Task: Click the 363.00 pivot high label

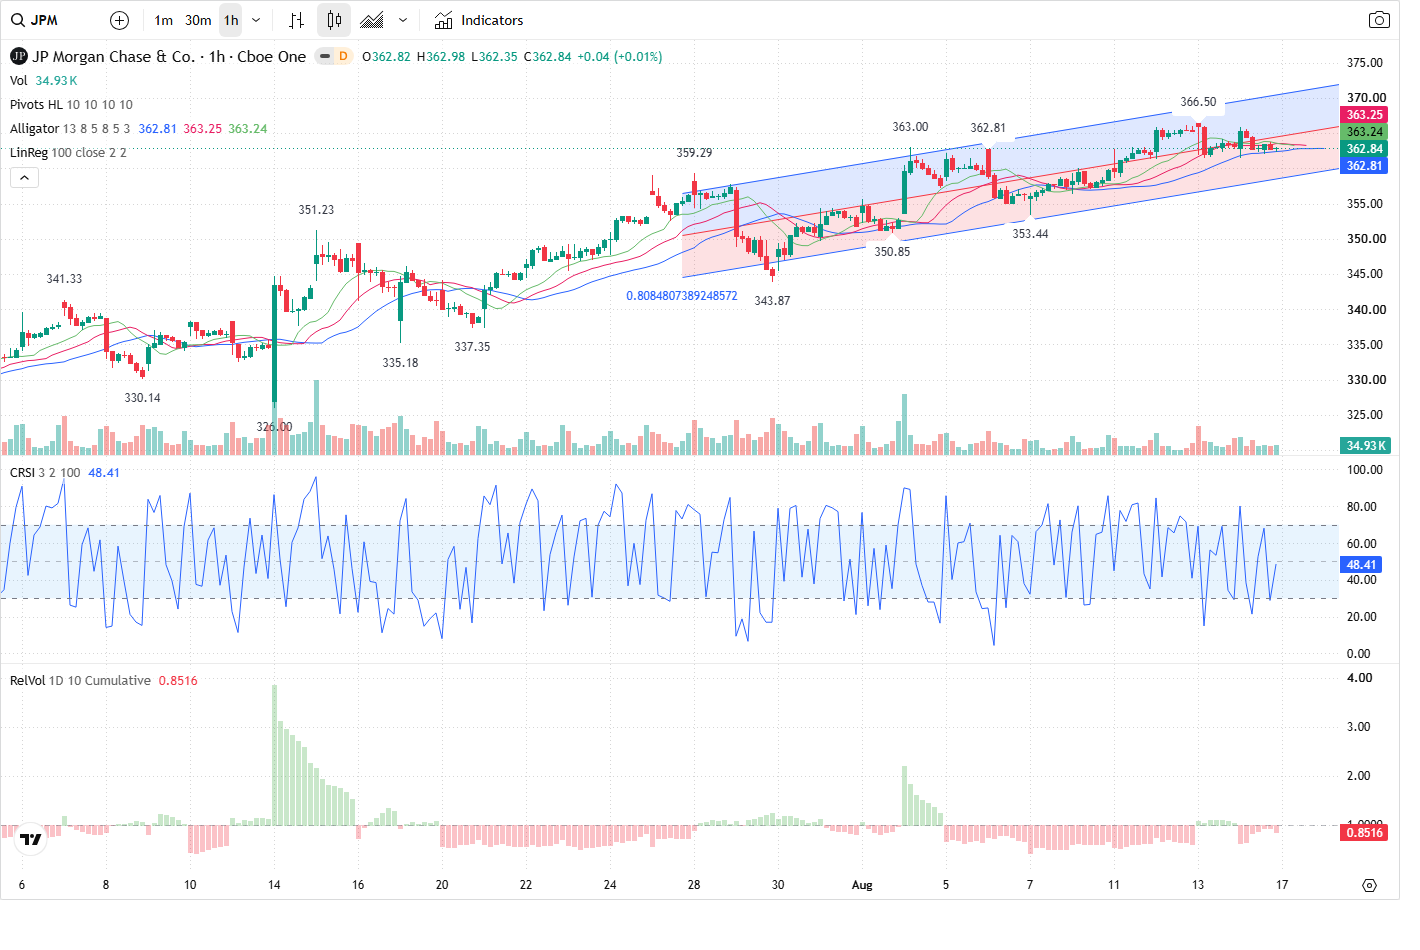Action: 910,127
